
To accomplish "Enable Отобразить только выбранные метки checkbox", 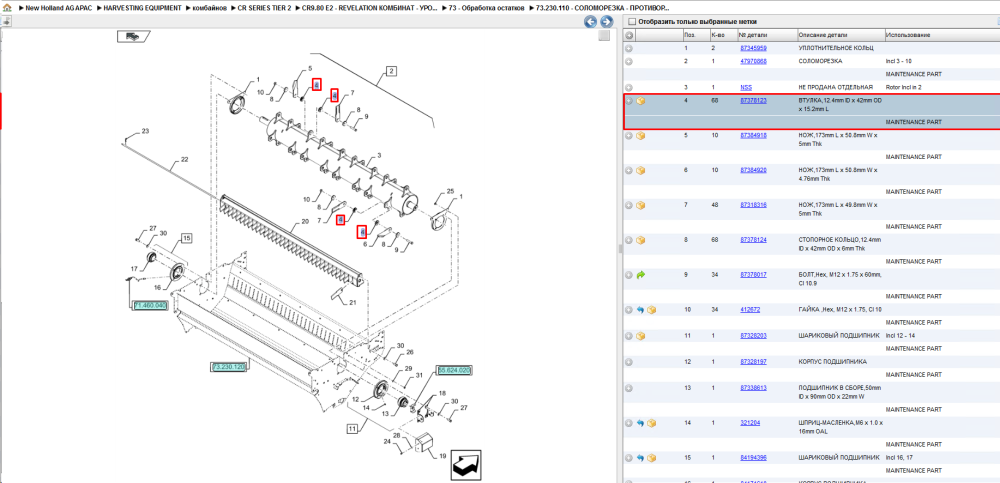I will pos(631,21).
